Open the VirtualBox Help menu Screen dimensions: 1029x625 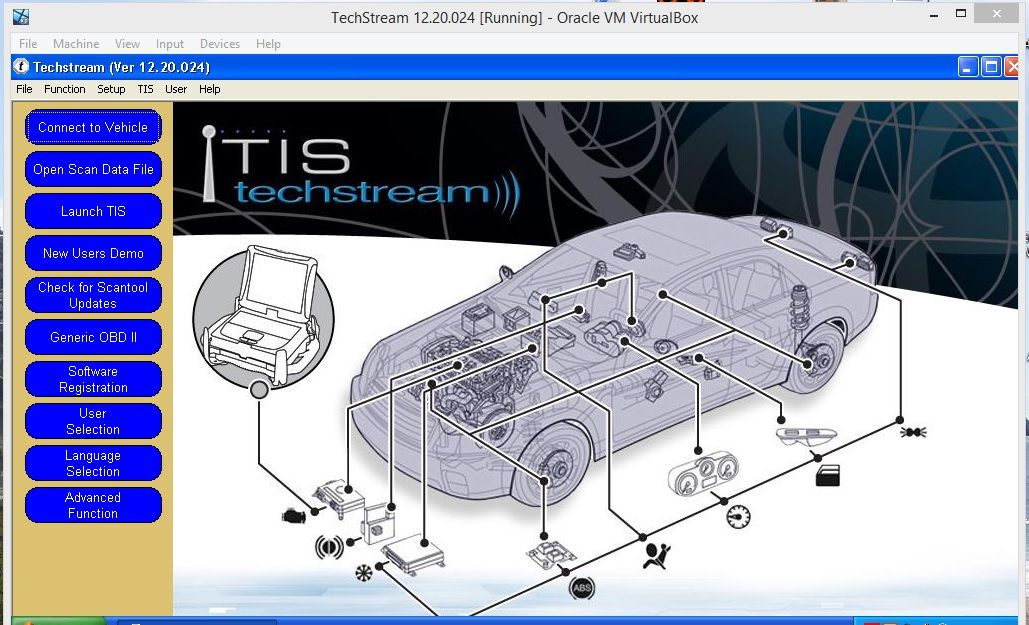coord(268,43)
